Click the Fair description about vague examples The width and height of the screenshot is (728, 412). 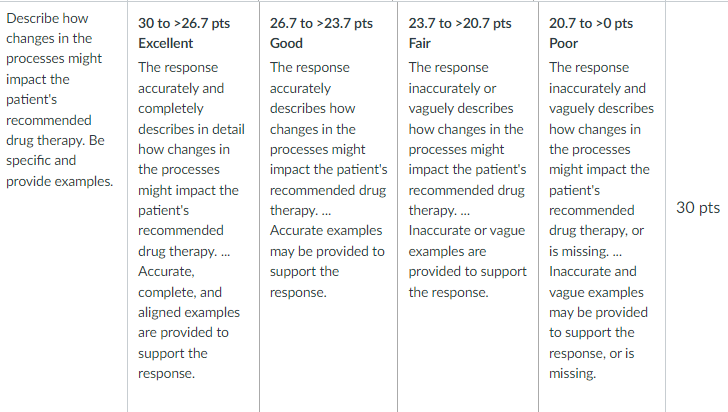point(467,261)
